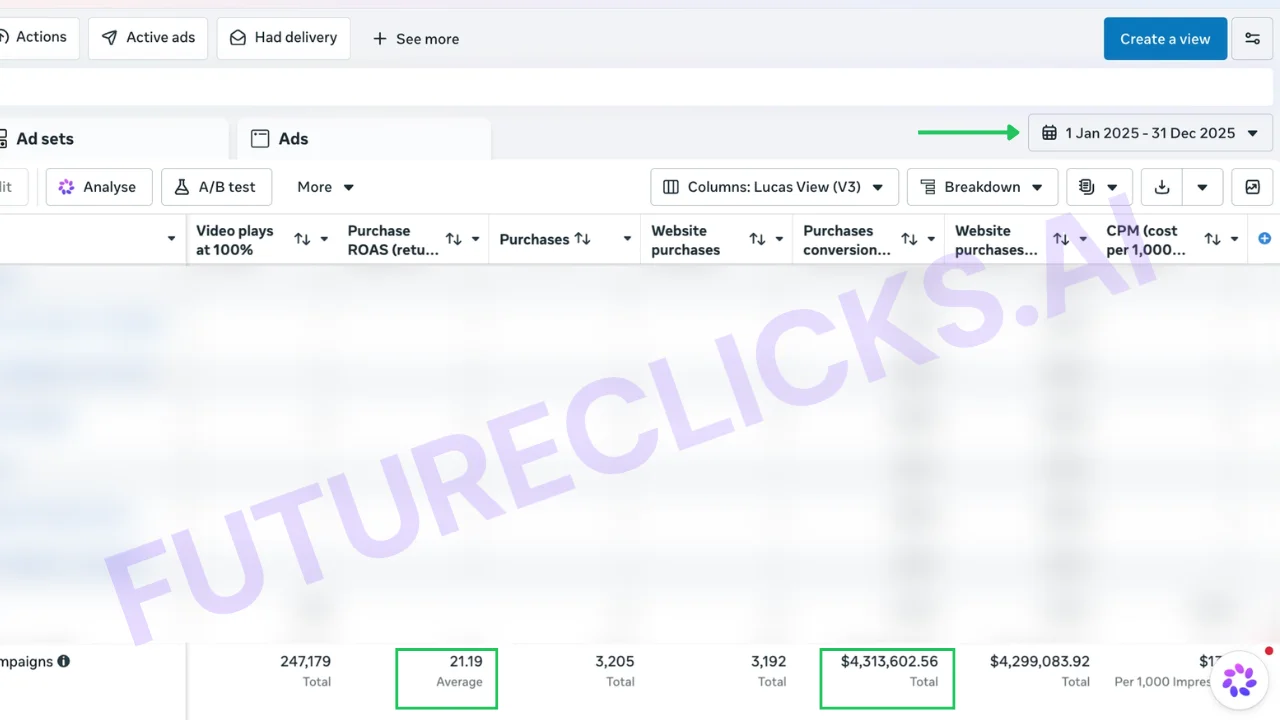Sort by Purchase ROAS column
Image resolution: width=1280 pixels, height=720 pixels.
pos(454,239)
